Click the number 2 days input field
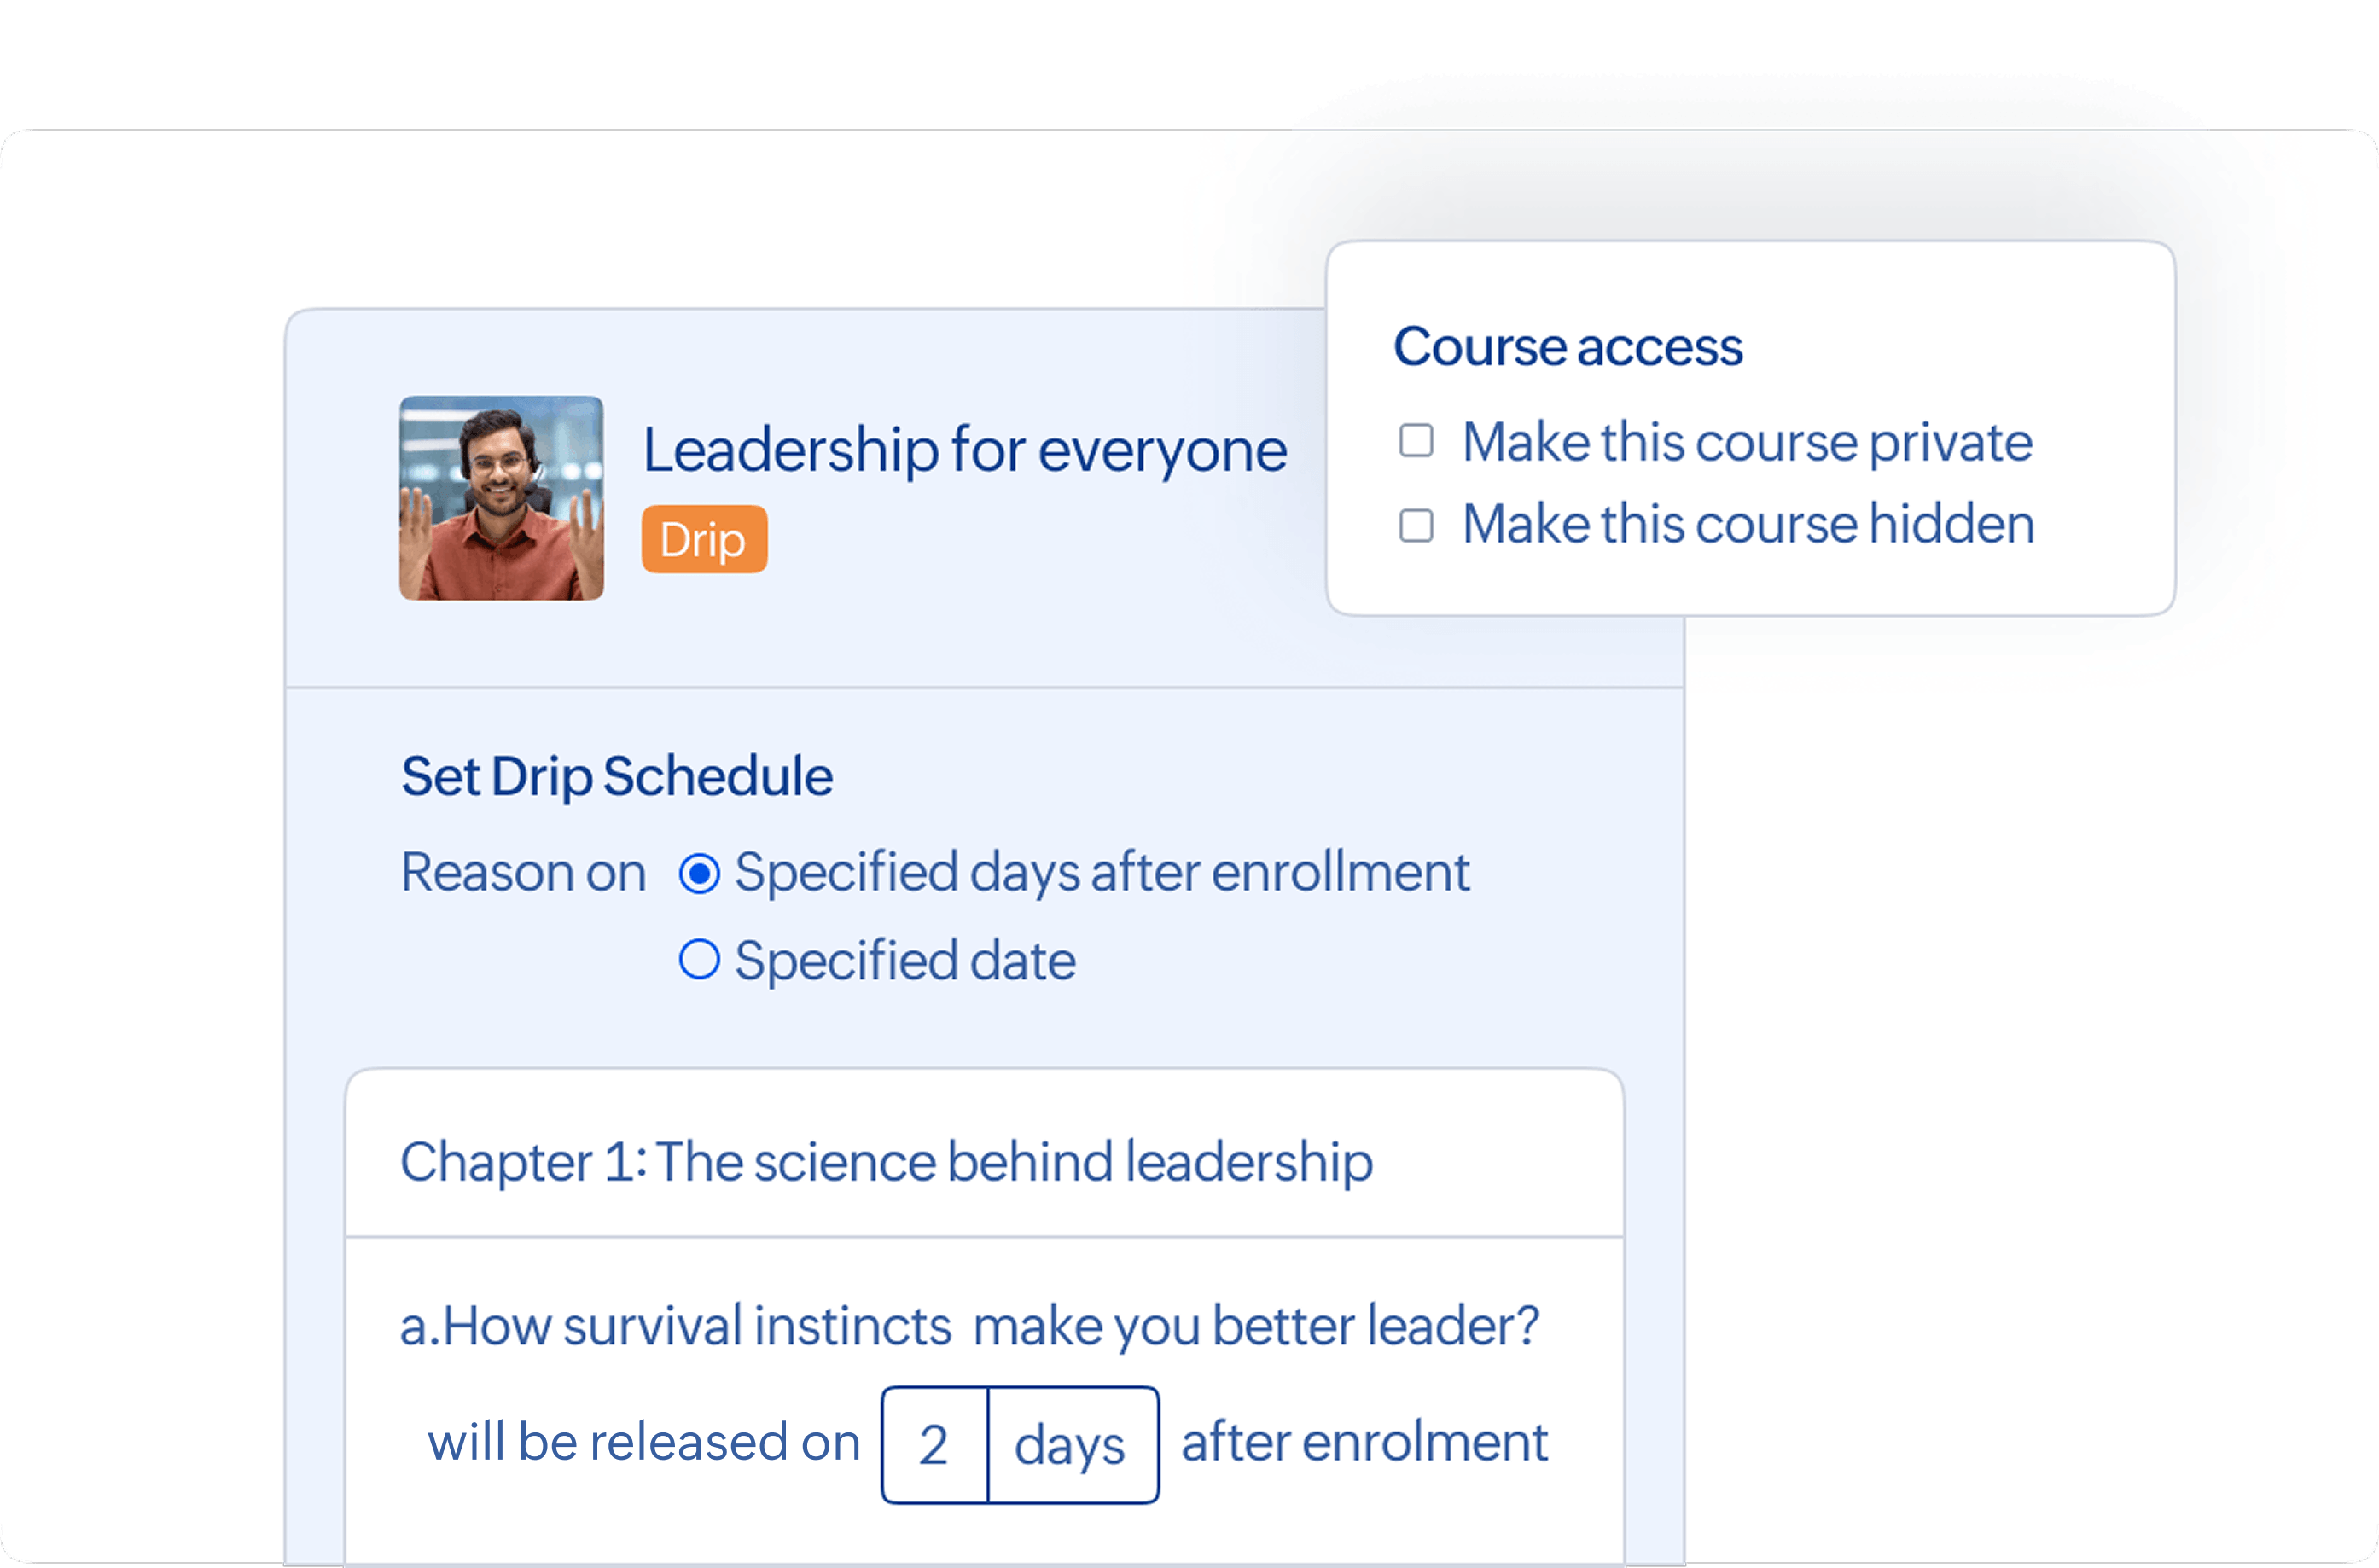The width and height of the screenshot is (2379, 1568). [934, 1445]
